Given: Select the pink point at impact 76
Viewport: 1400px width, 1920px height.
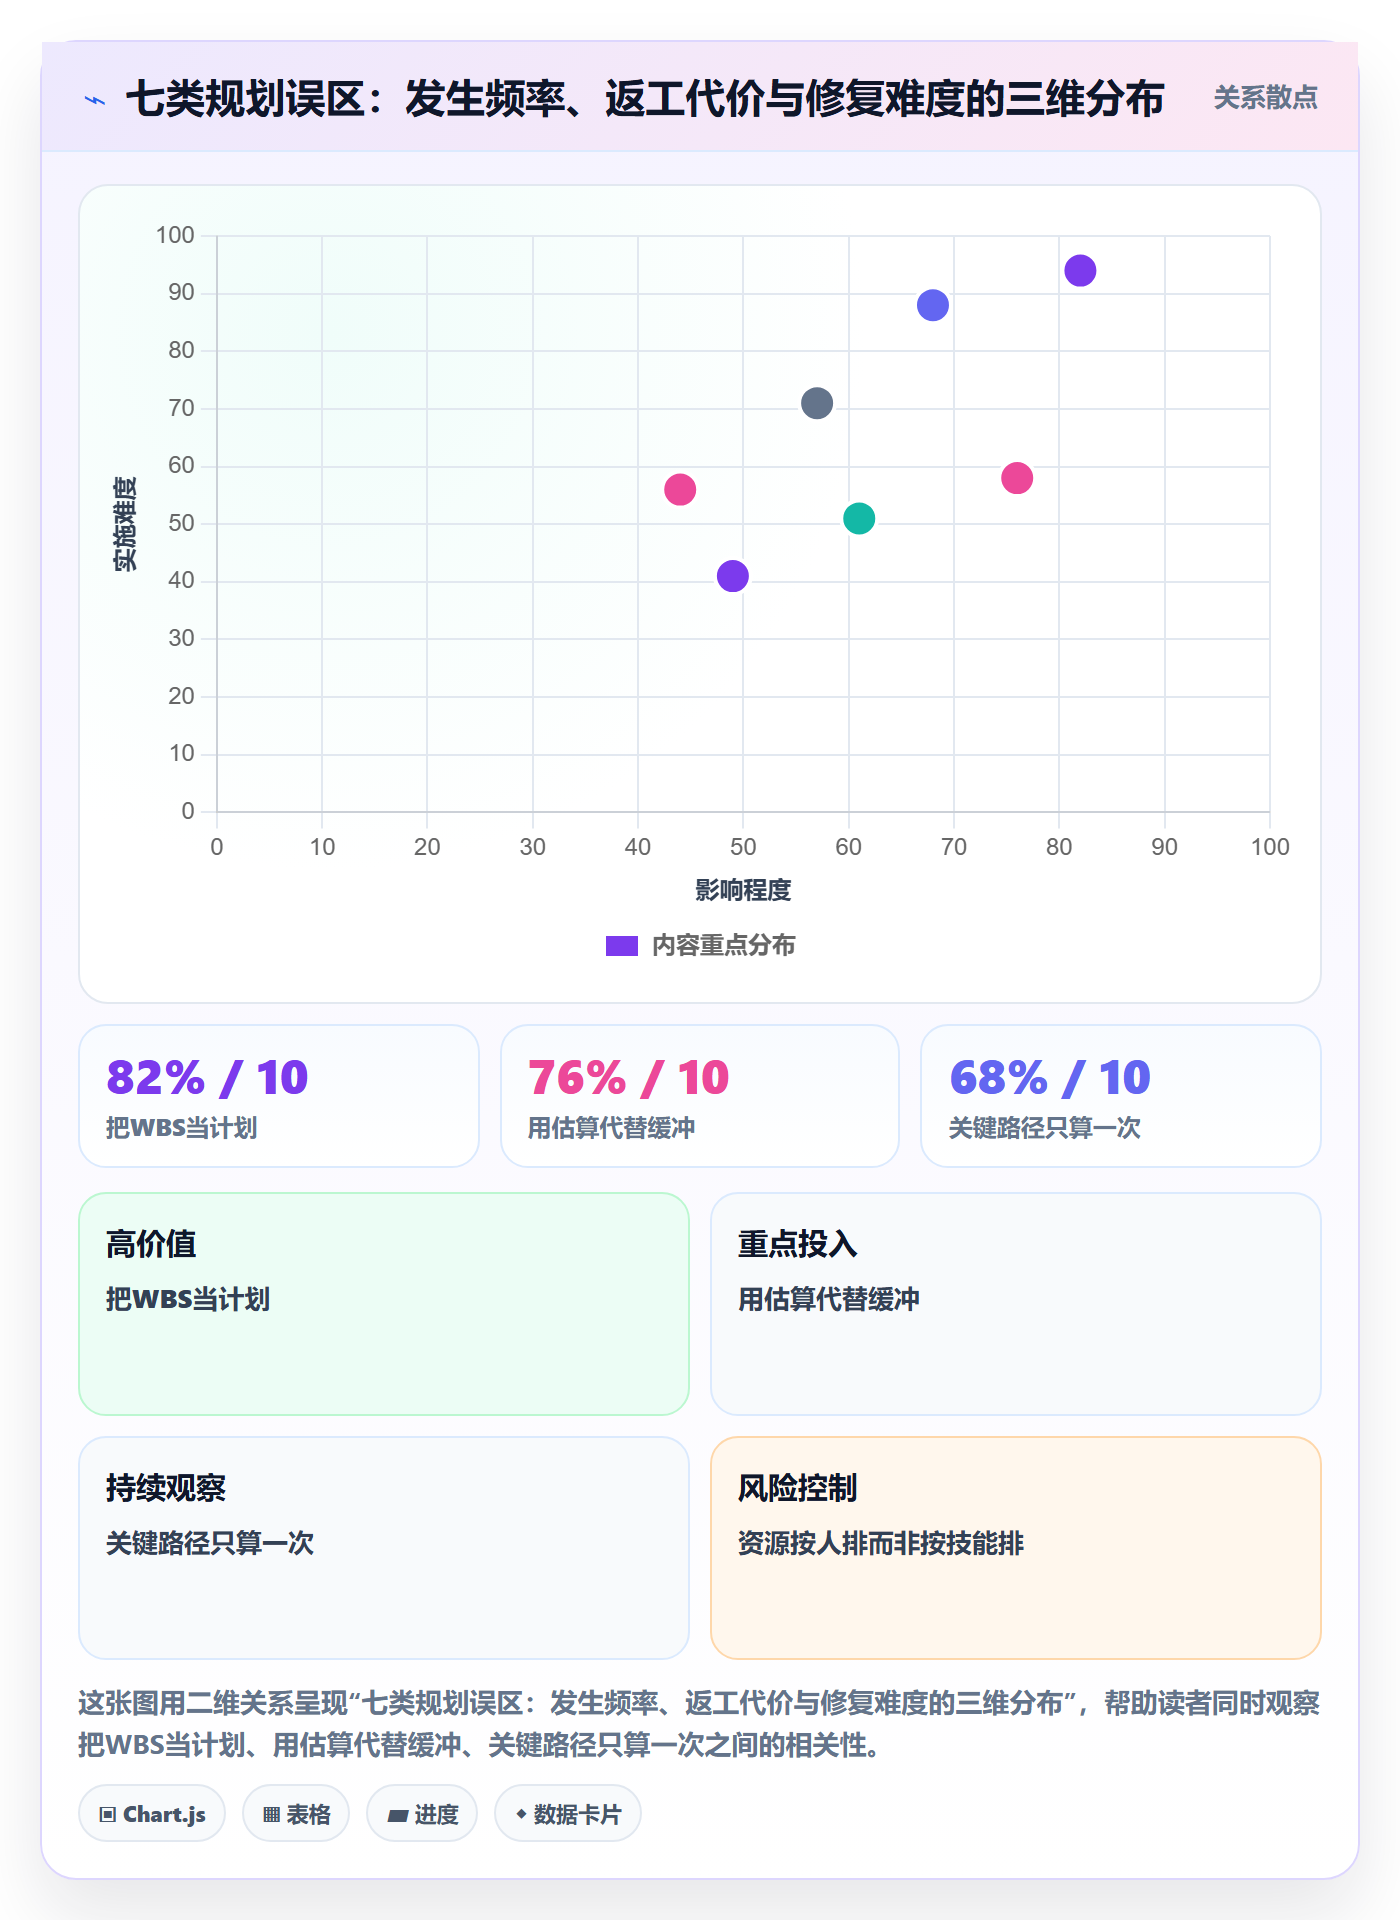Looking at the screenshot, I should 1017,478.
